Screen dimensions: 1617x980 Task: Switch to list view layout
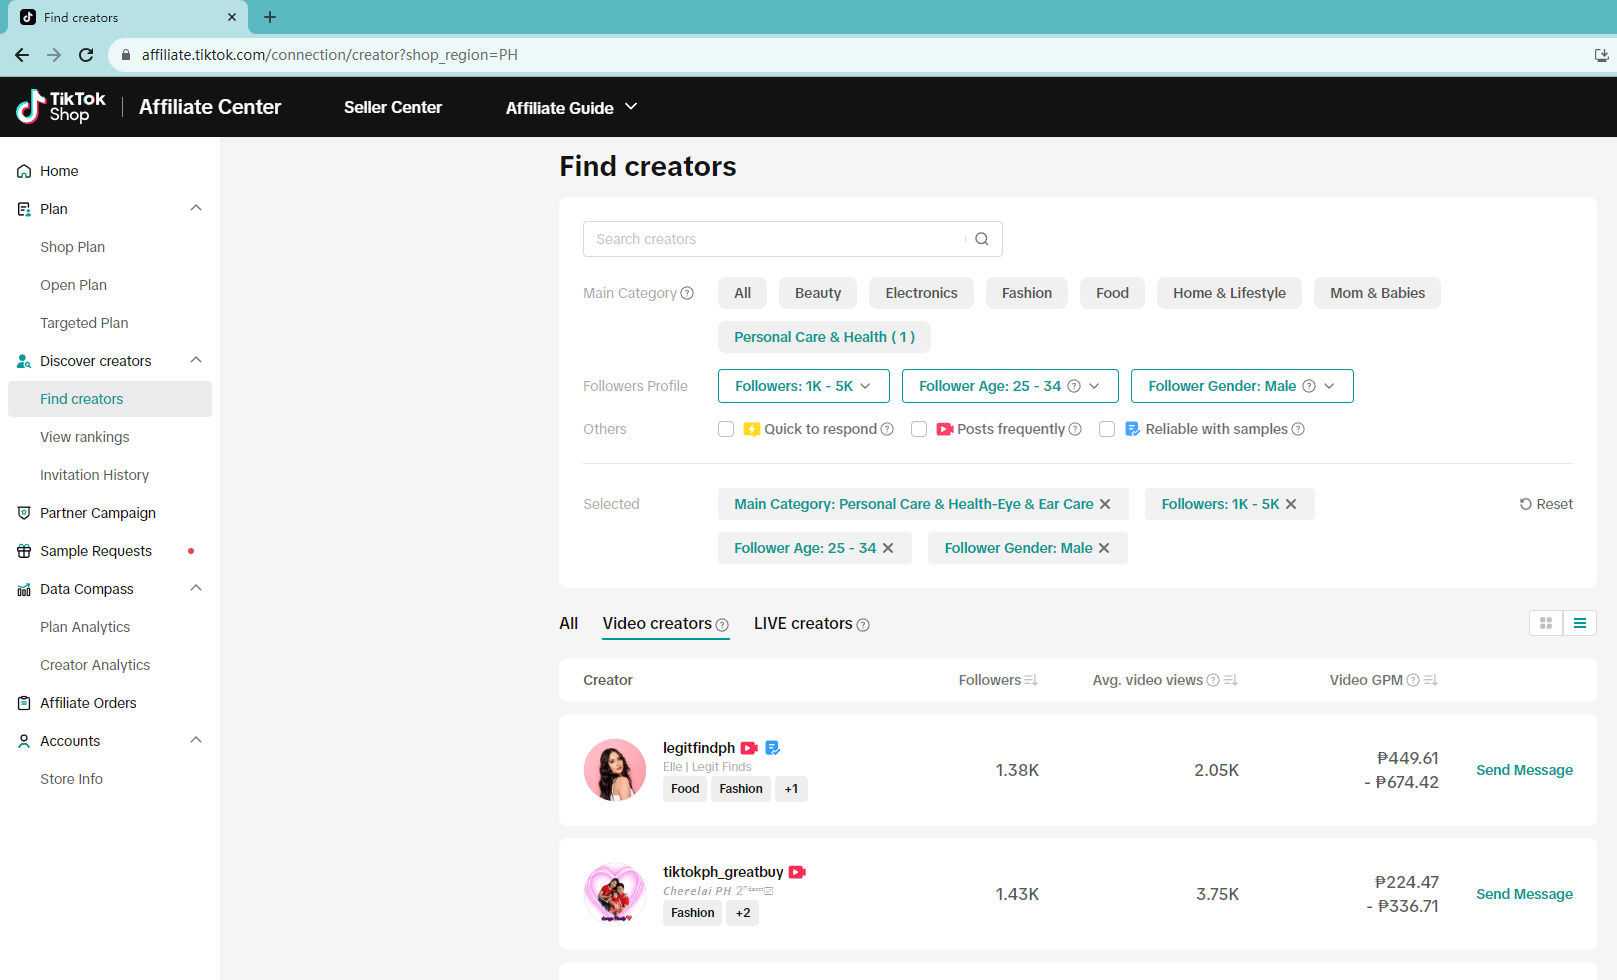tap(1580, 623)
